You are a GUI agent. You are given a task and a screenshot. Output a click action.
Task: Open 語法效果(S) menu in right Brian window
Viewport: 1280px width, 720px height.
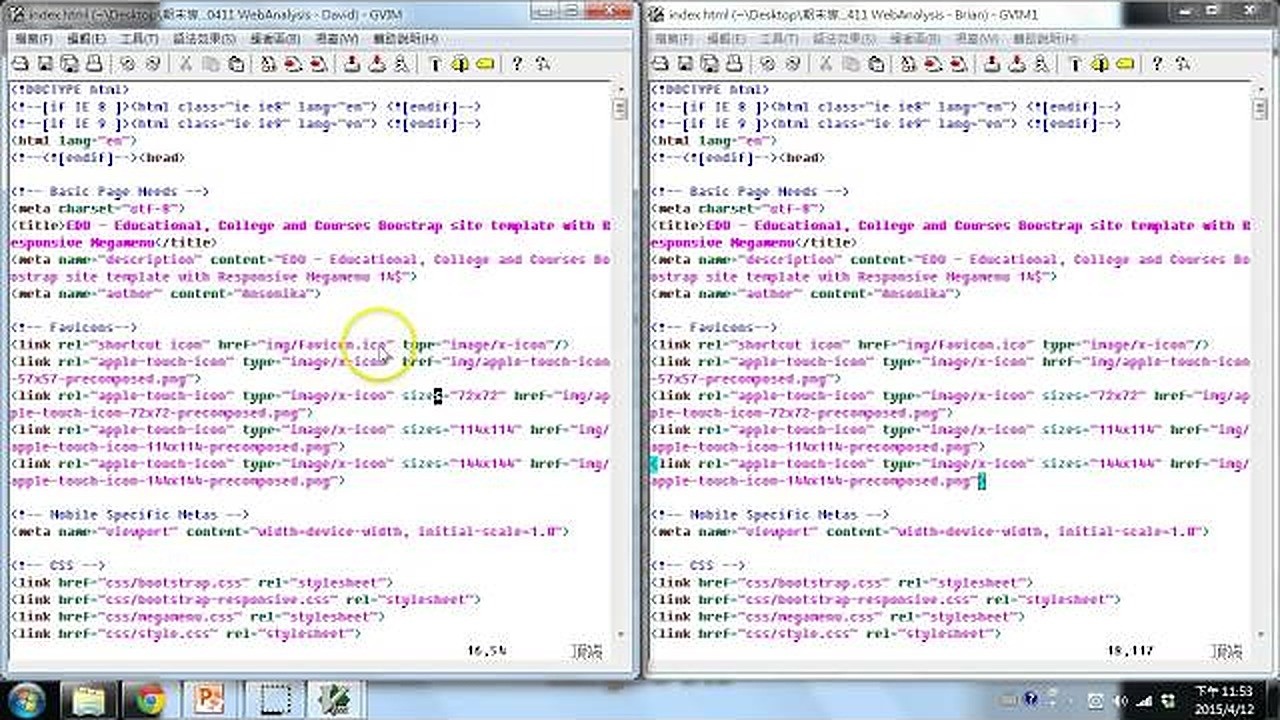click(x=844, y=39)
